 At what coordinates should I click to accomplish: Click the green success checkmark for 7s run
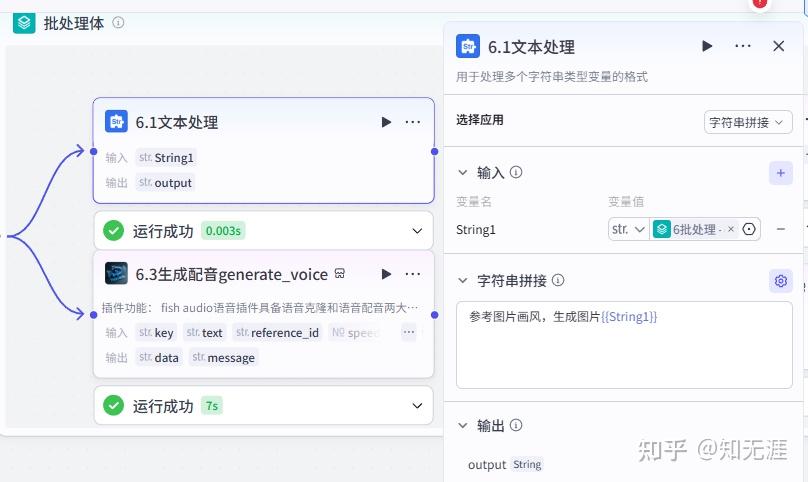tap(113, 405)
